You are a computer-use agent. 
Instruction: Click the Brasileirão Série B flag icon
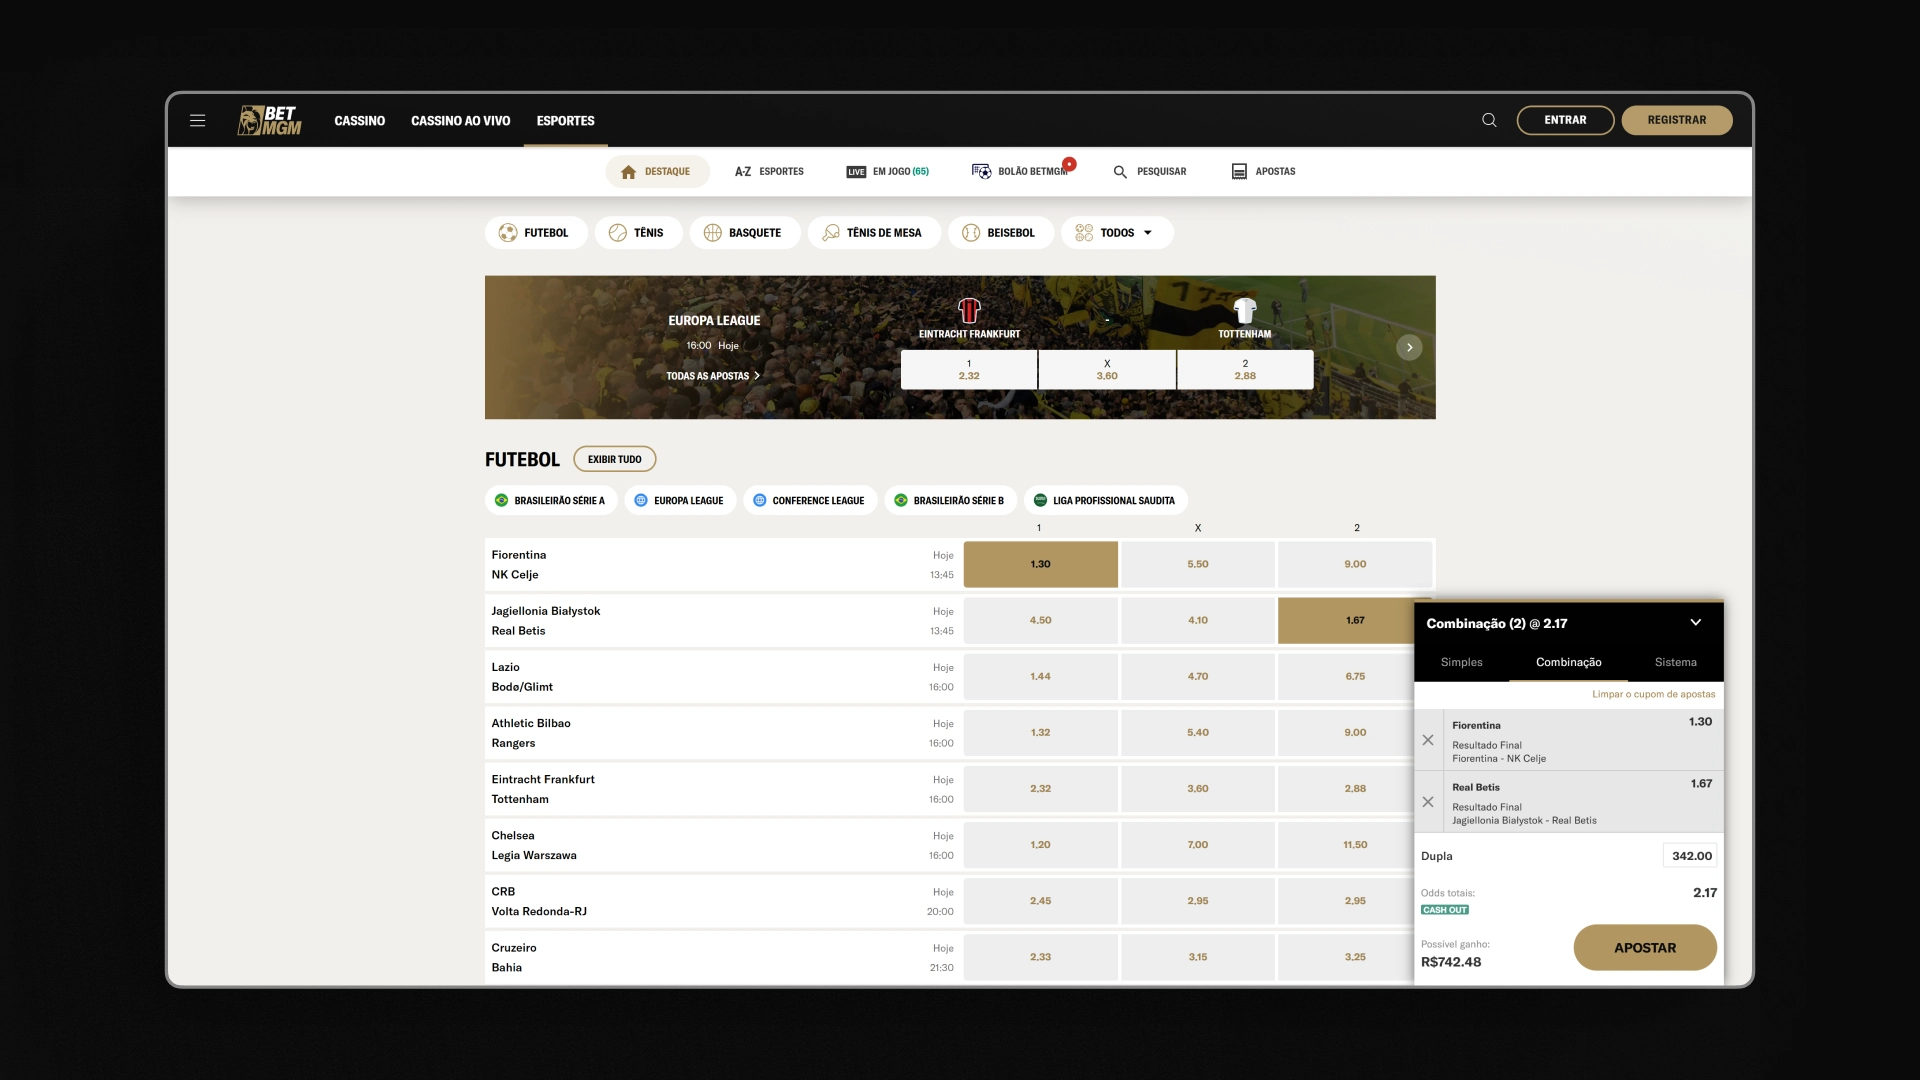tap(901, 500)
